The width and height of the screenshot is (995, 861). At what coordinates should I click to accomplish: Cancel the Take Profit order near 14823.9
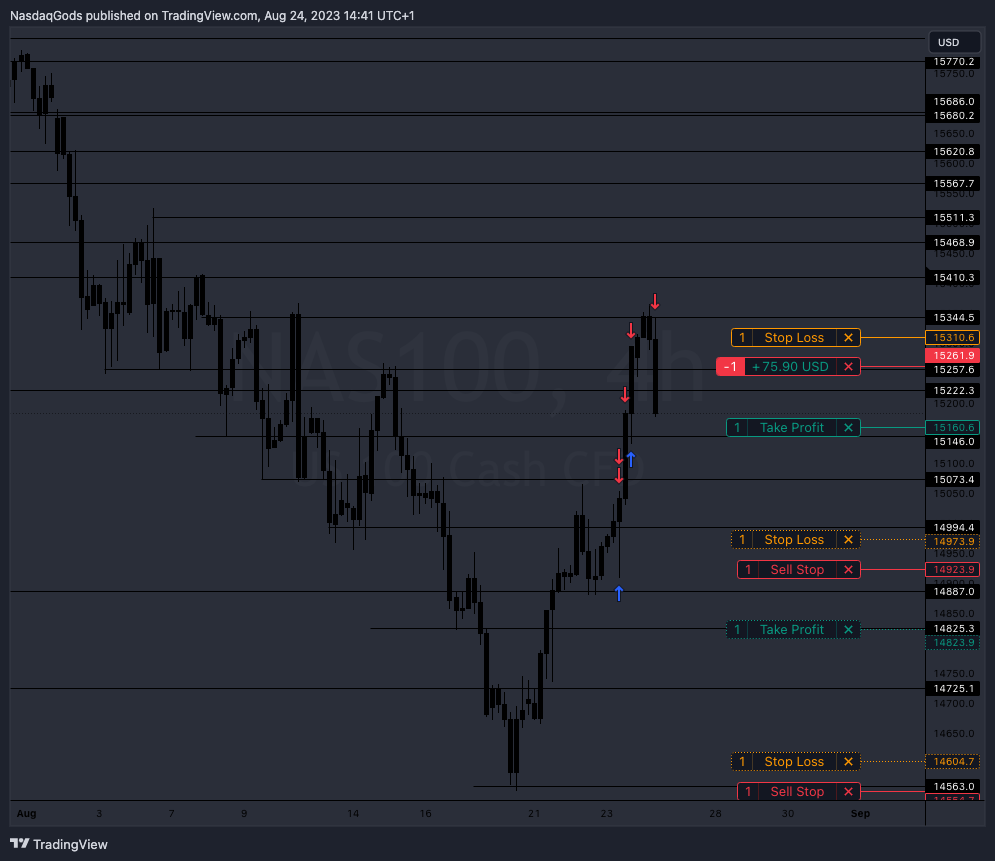(x=848, y=629)
